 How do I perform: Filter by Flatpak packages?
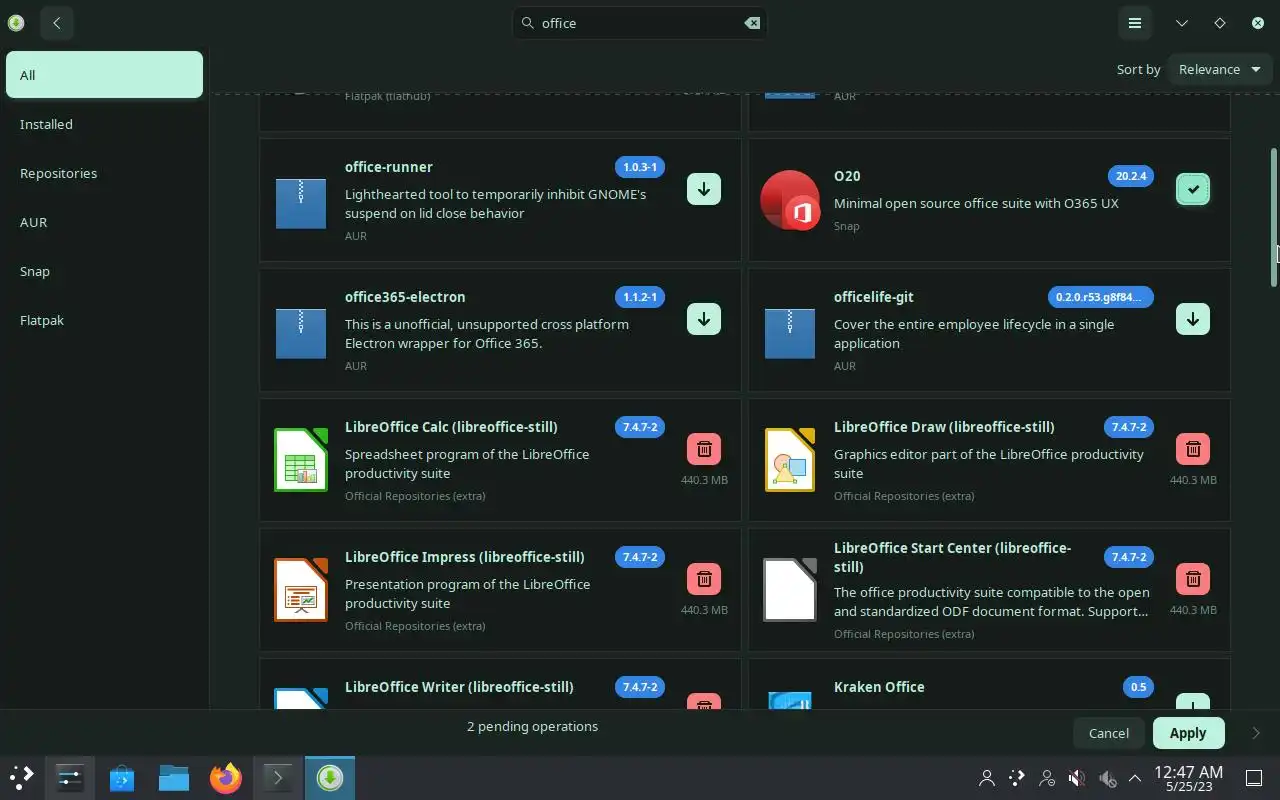coord(104,320)
